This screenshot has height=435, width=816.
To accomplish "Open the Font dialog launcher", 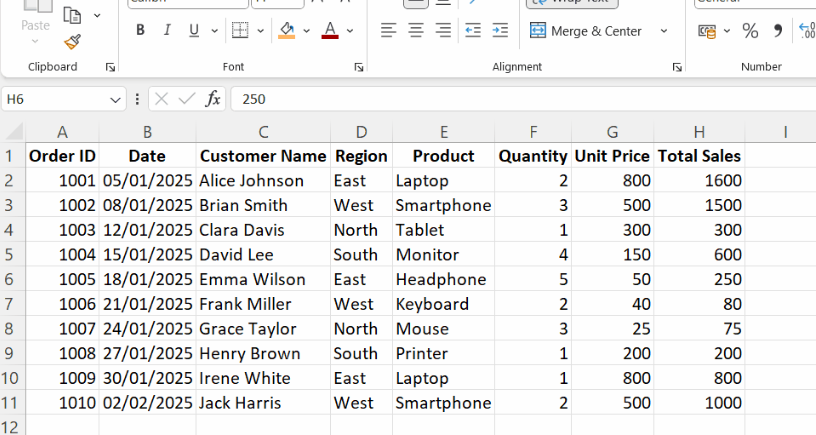I will tap(358, 67).
